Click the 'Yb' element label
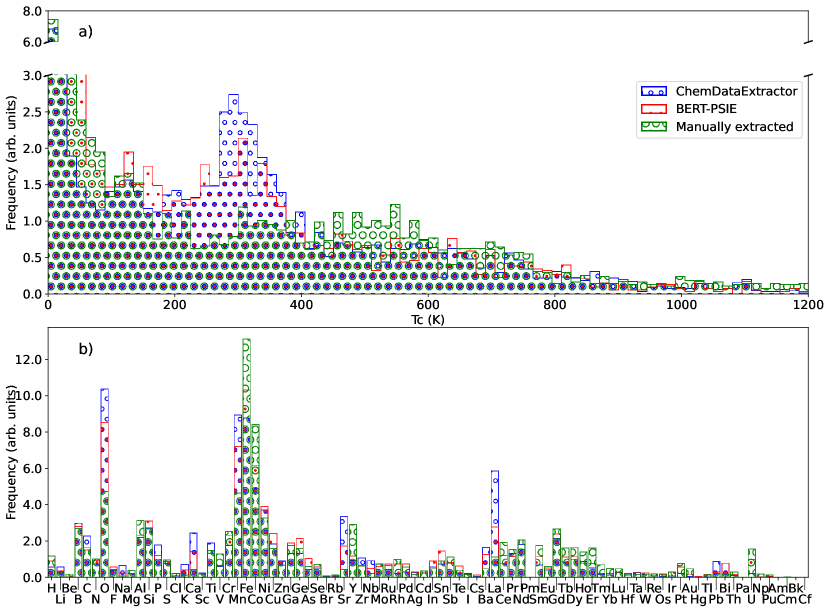 610,600
